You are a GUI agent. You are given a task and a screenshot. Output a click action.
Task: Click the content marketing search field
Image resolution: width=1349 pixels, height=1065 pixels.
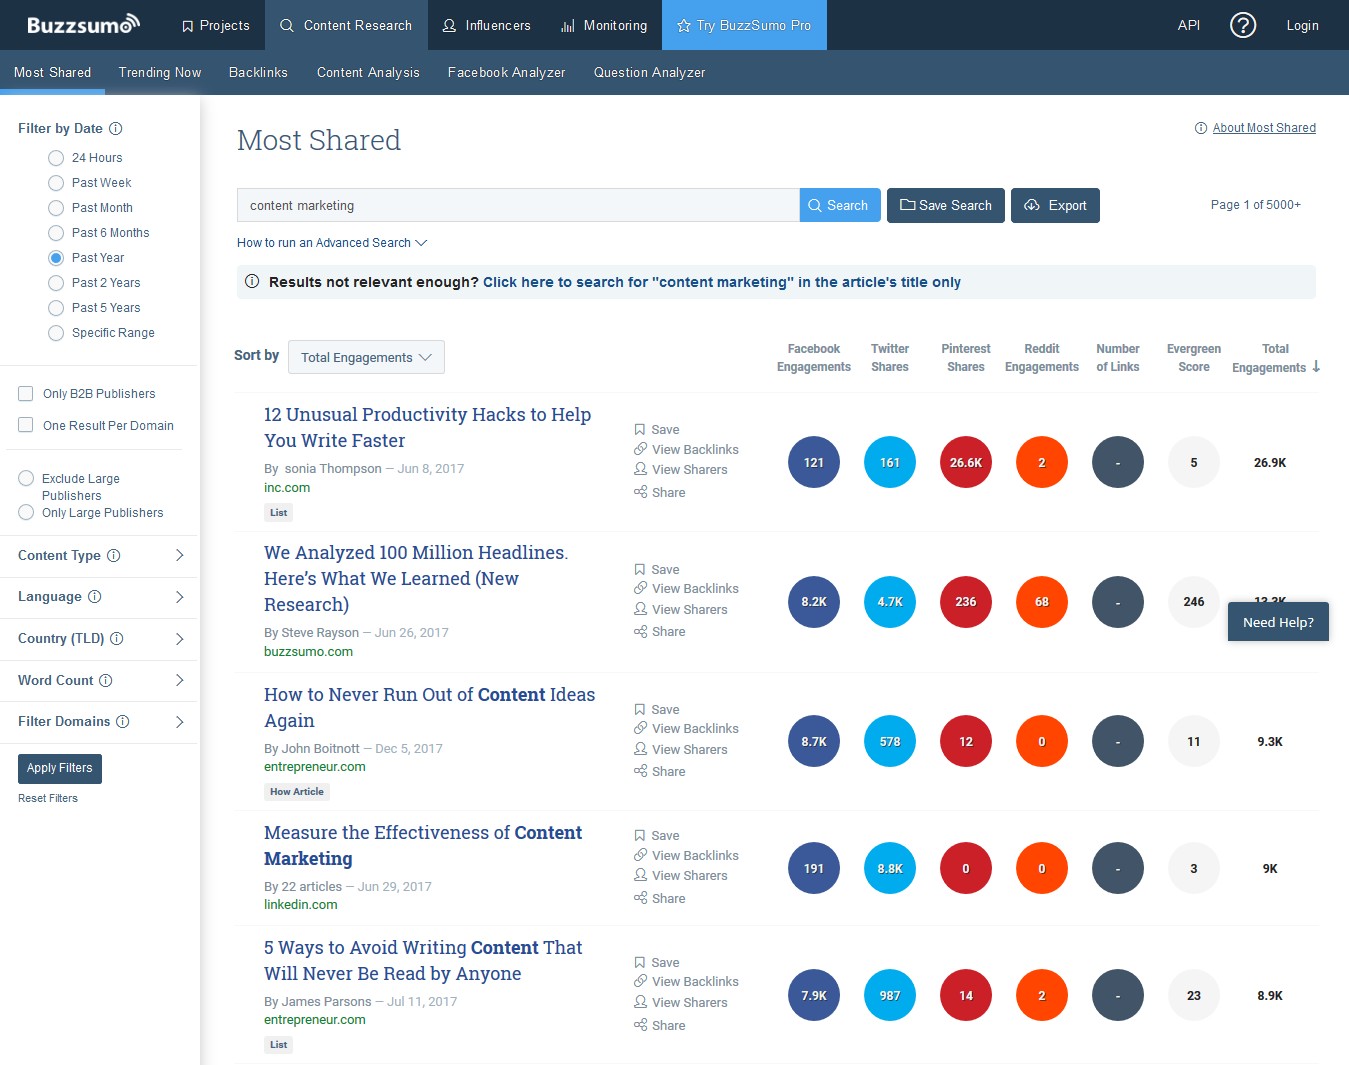tap(517, 205)
